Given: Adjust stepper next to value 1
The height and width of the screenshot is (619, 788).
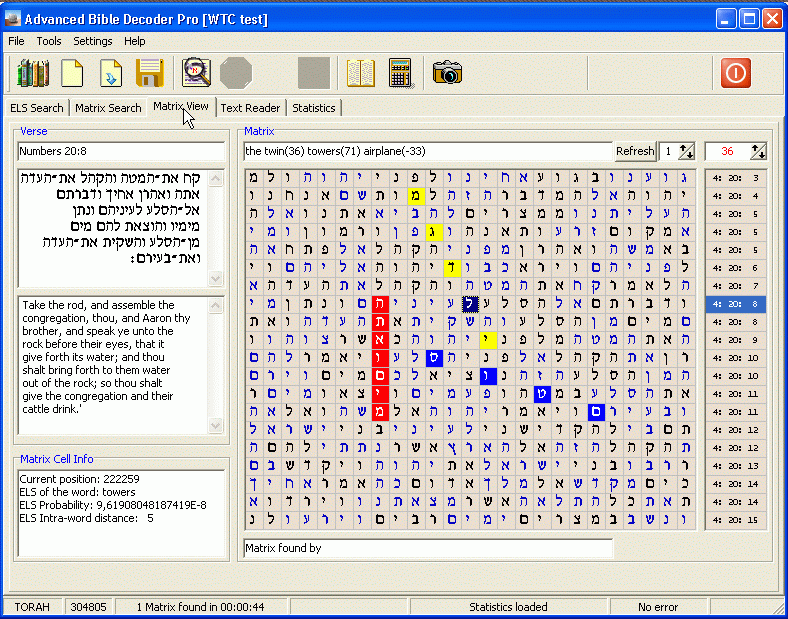Looking at the screenshot, I should click(x=686, y=151).
